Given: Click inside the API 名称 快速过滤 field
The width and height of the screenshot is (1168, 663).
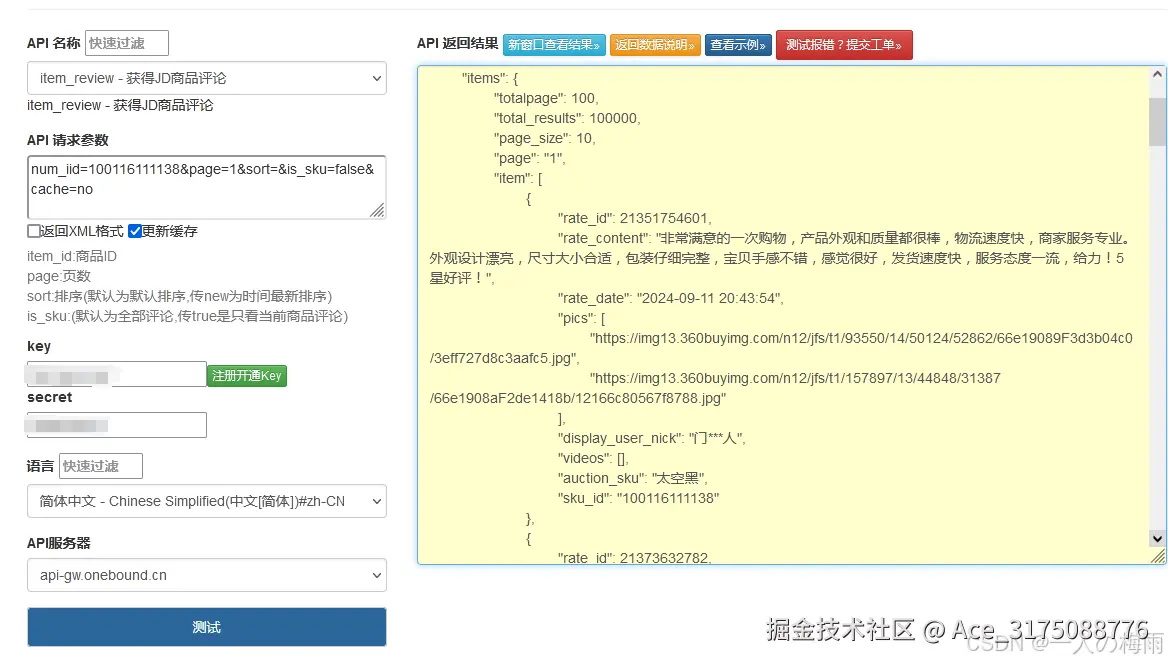Looking at the screenshot, I should pyautogui.click(x=126, y=43).
